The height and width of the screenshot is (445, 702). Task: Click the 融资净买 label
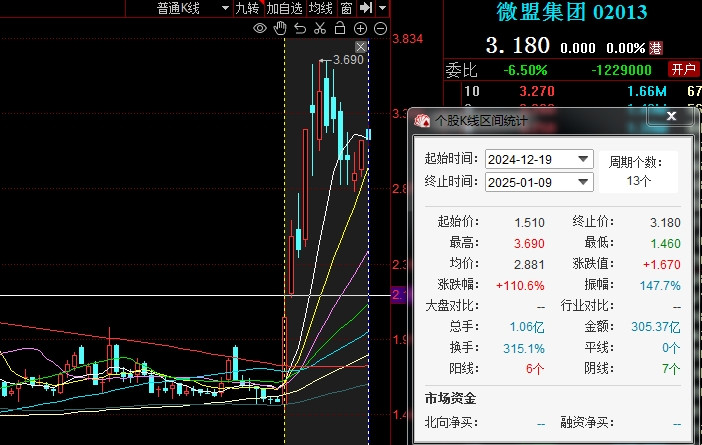tap(587, 422)
